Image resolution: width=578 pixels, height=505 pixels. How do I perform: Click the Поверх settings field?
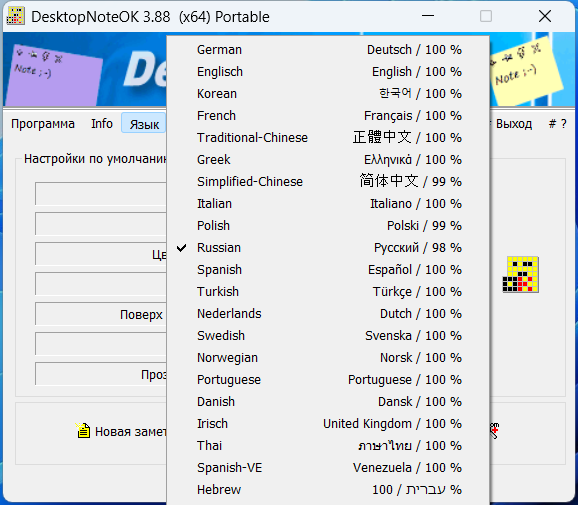(x=101, y=314)
